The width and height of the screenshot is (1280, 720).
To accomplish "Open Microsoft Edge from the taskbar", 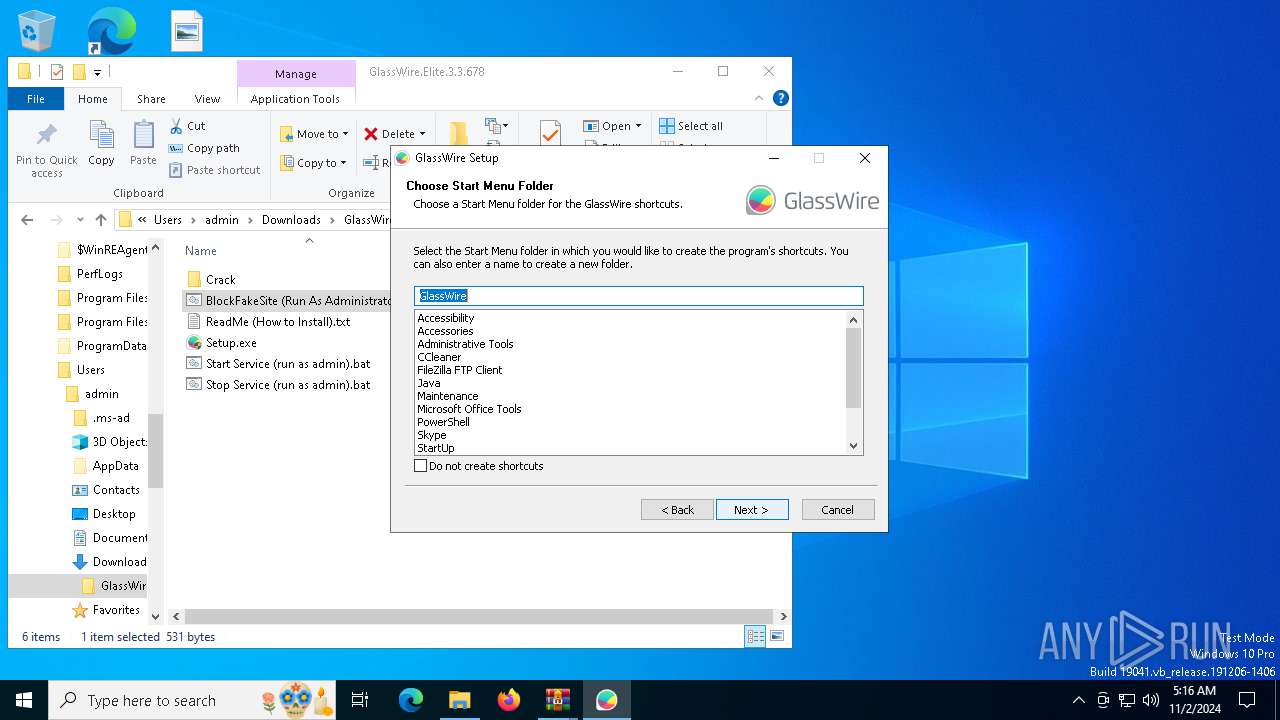I will [411, 700].
